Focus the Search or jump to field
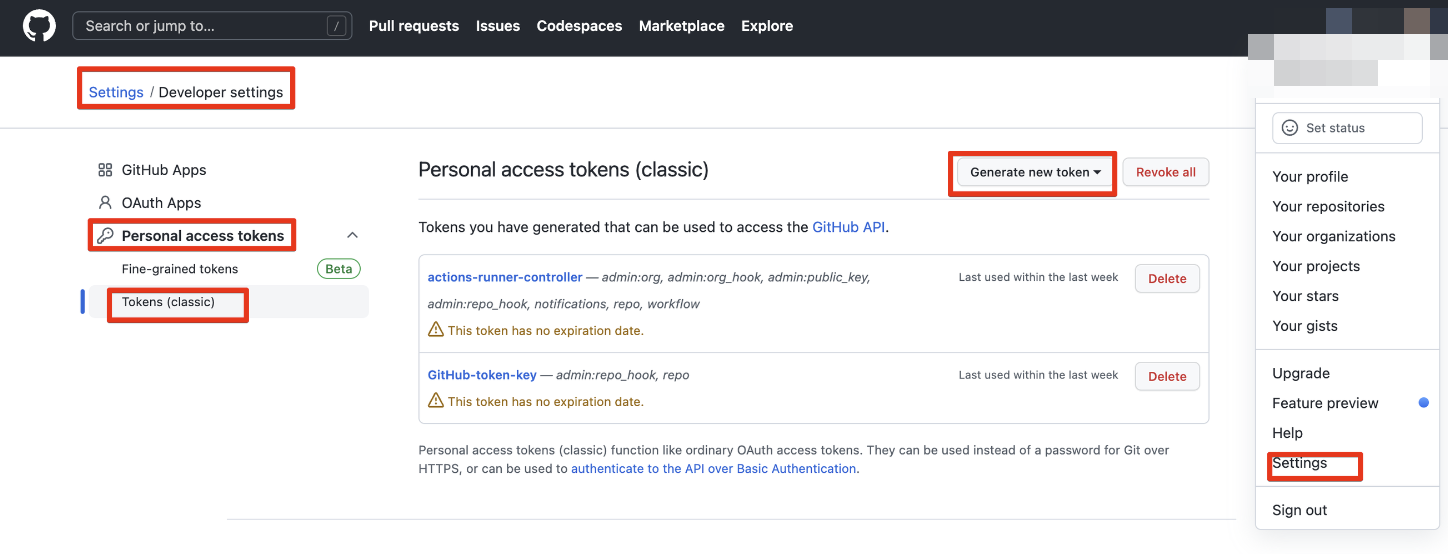The height and width of the screenshot is (554, 1448). click(212, 26)
